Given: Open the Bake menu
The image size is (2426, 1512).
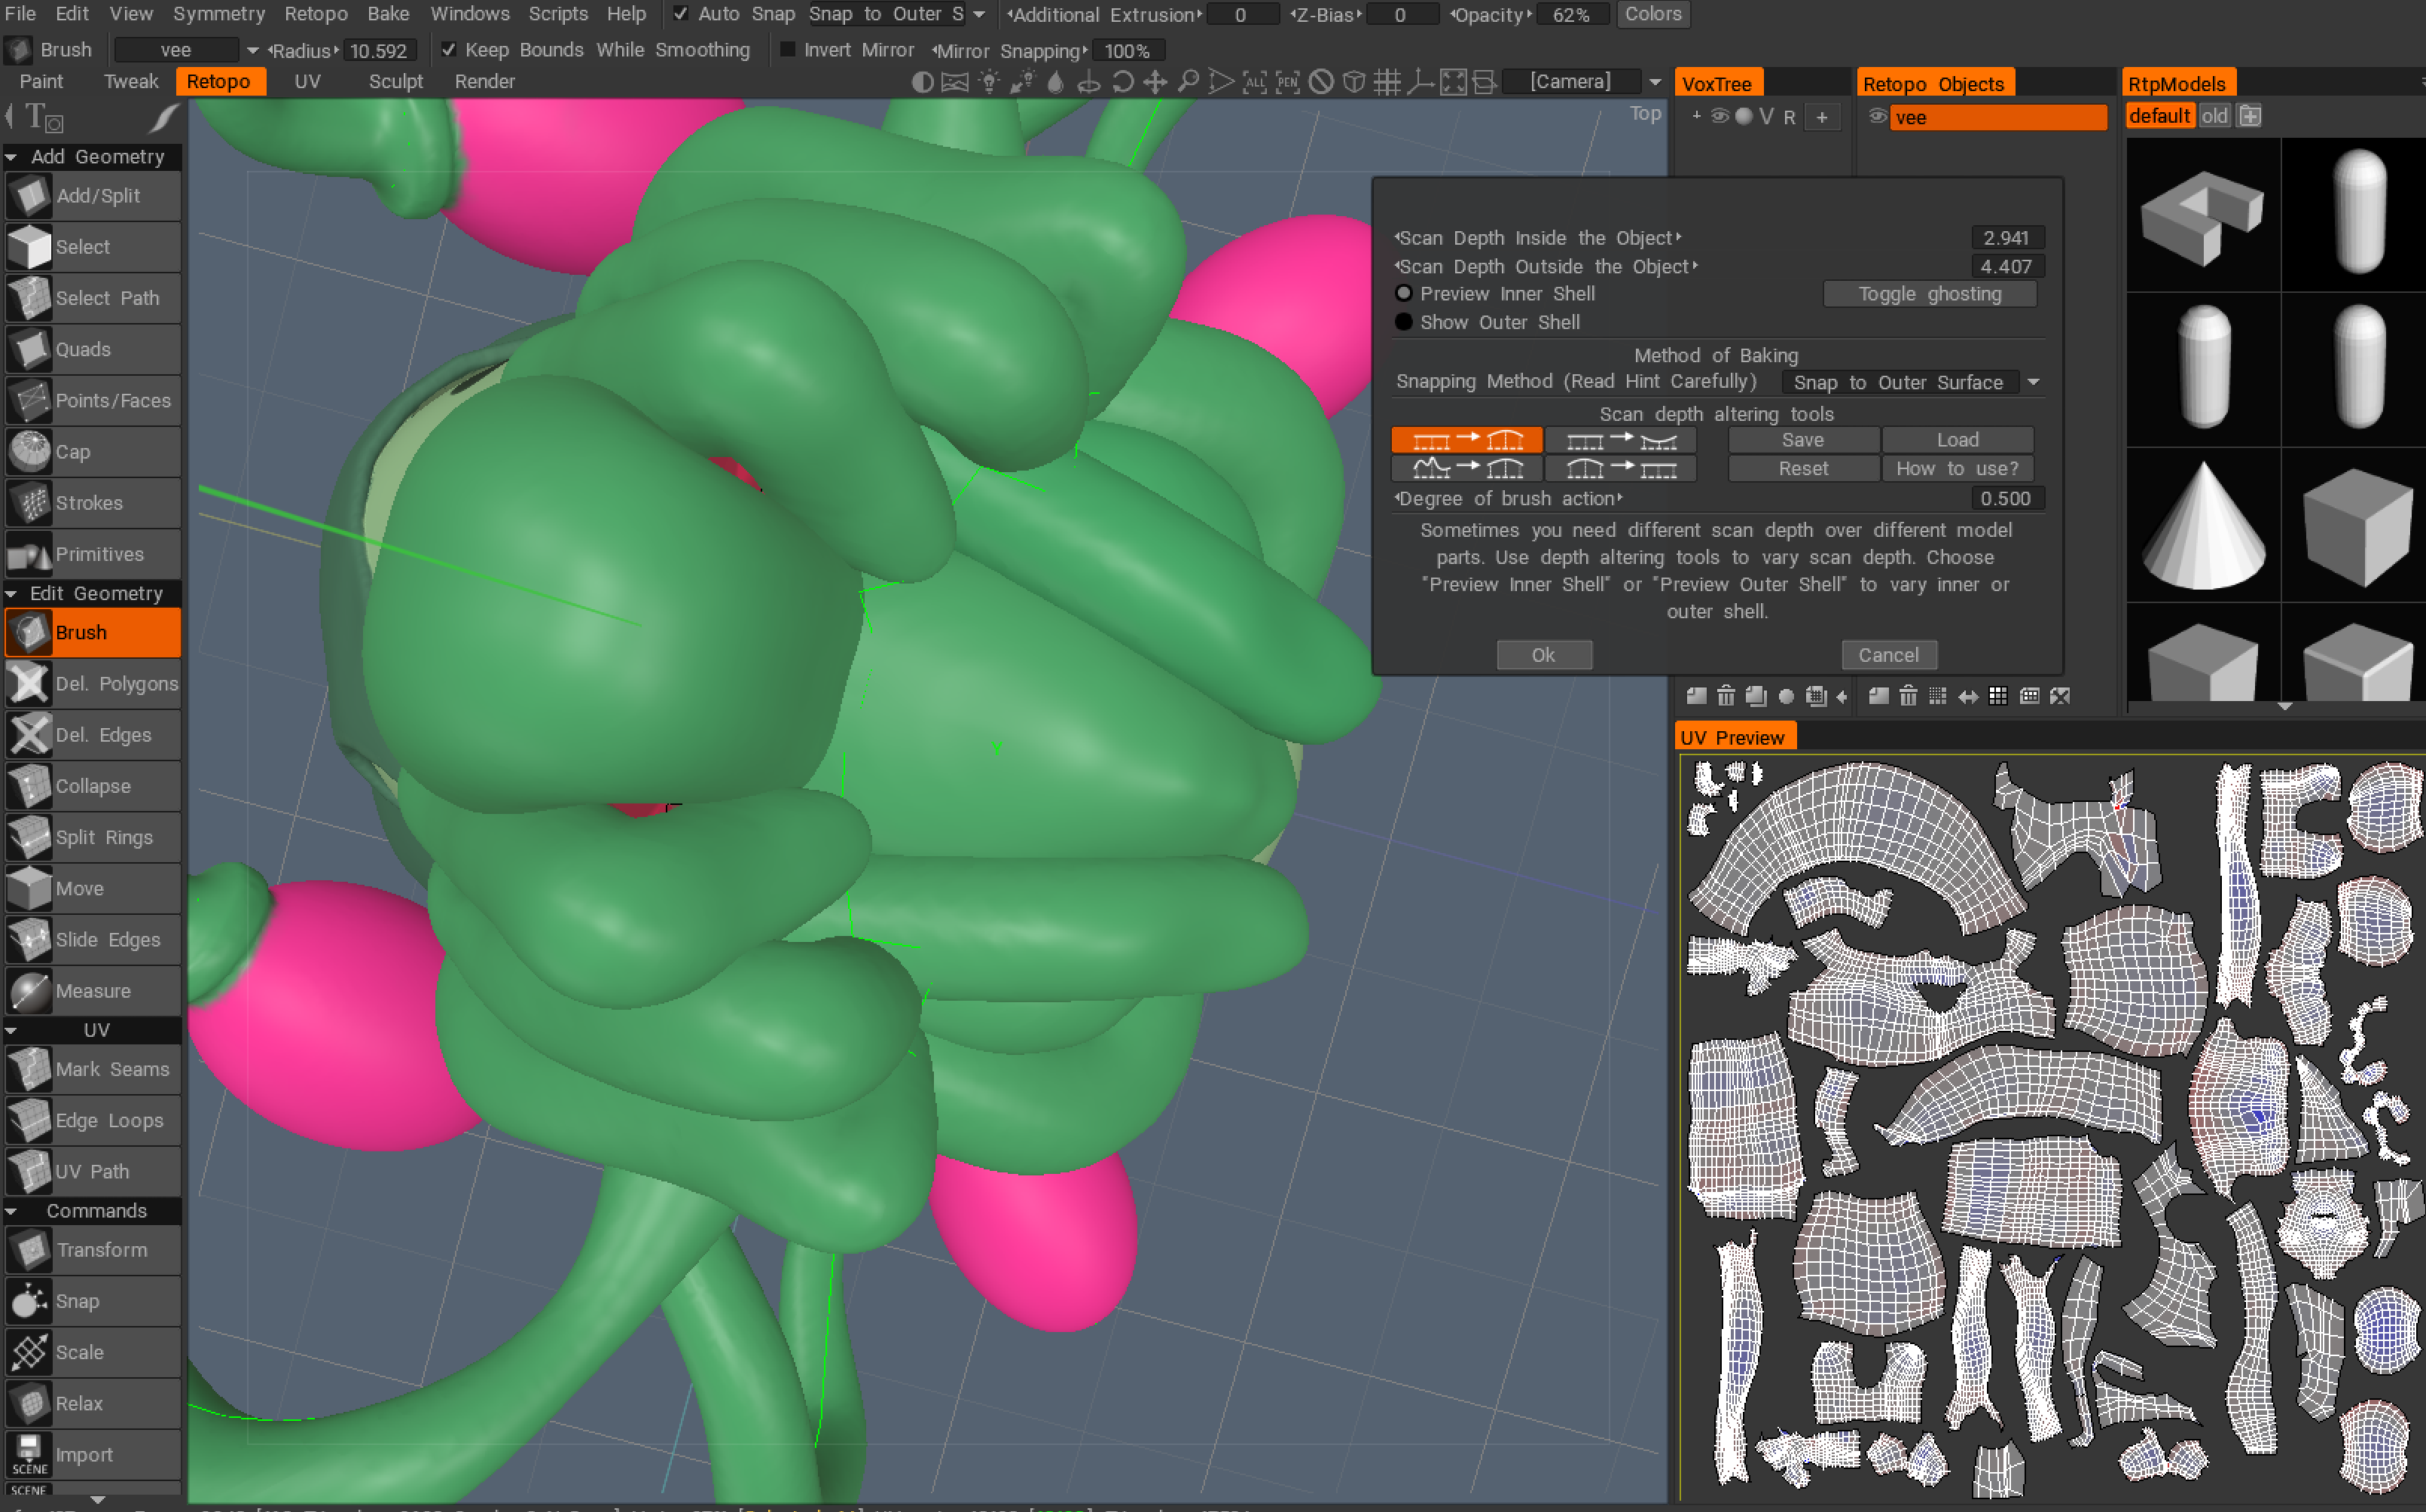Looking at the screenshot, I should tap(388, 14).
